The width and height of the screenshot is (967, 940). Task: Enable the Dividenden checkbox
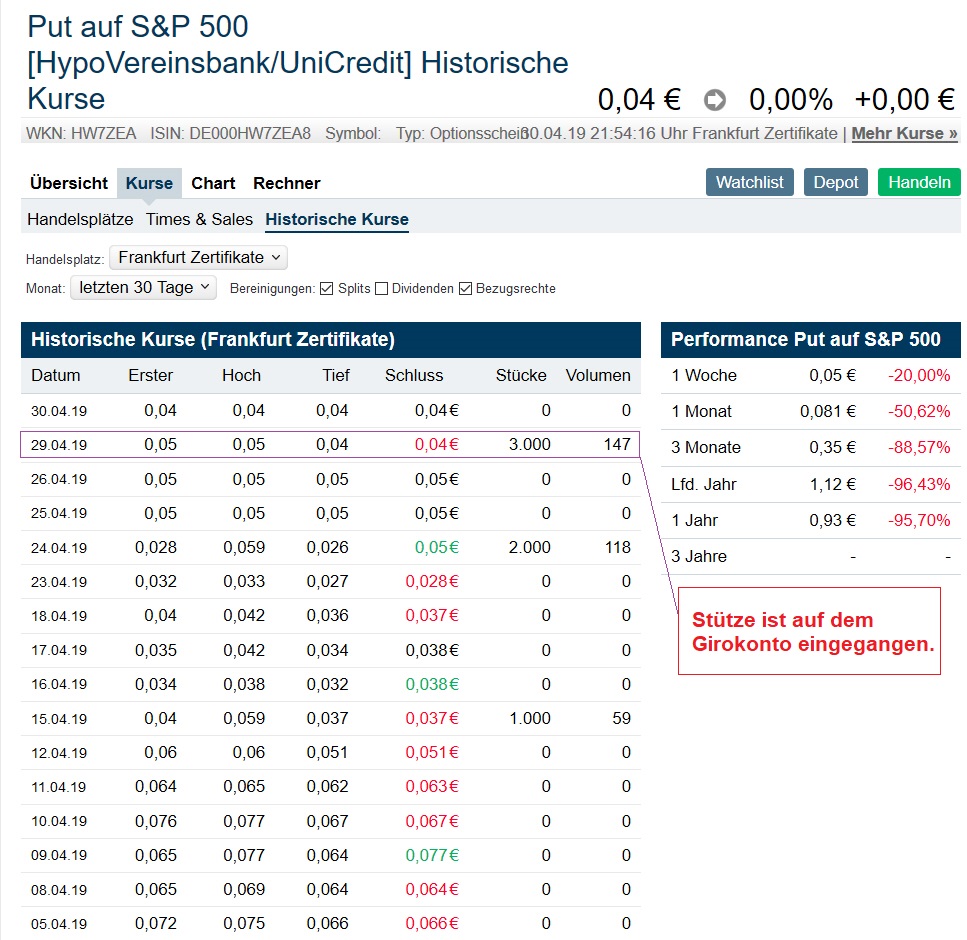point(380,289)
